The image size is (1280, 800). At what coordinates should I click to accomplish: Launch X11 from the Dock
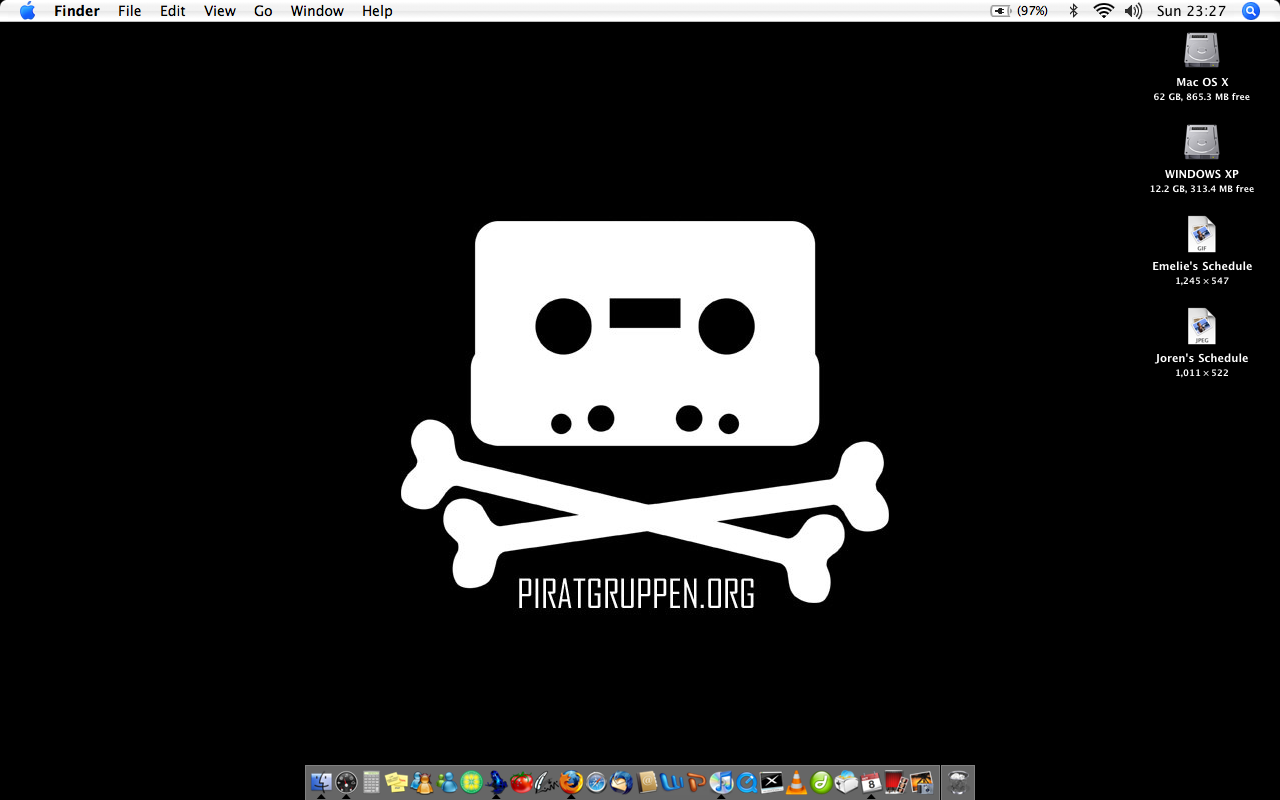(771, 782)
